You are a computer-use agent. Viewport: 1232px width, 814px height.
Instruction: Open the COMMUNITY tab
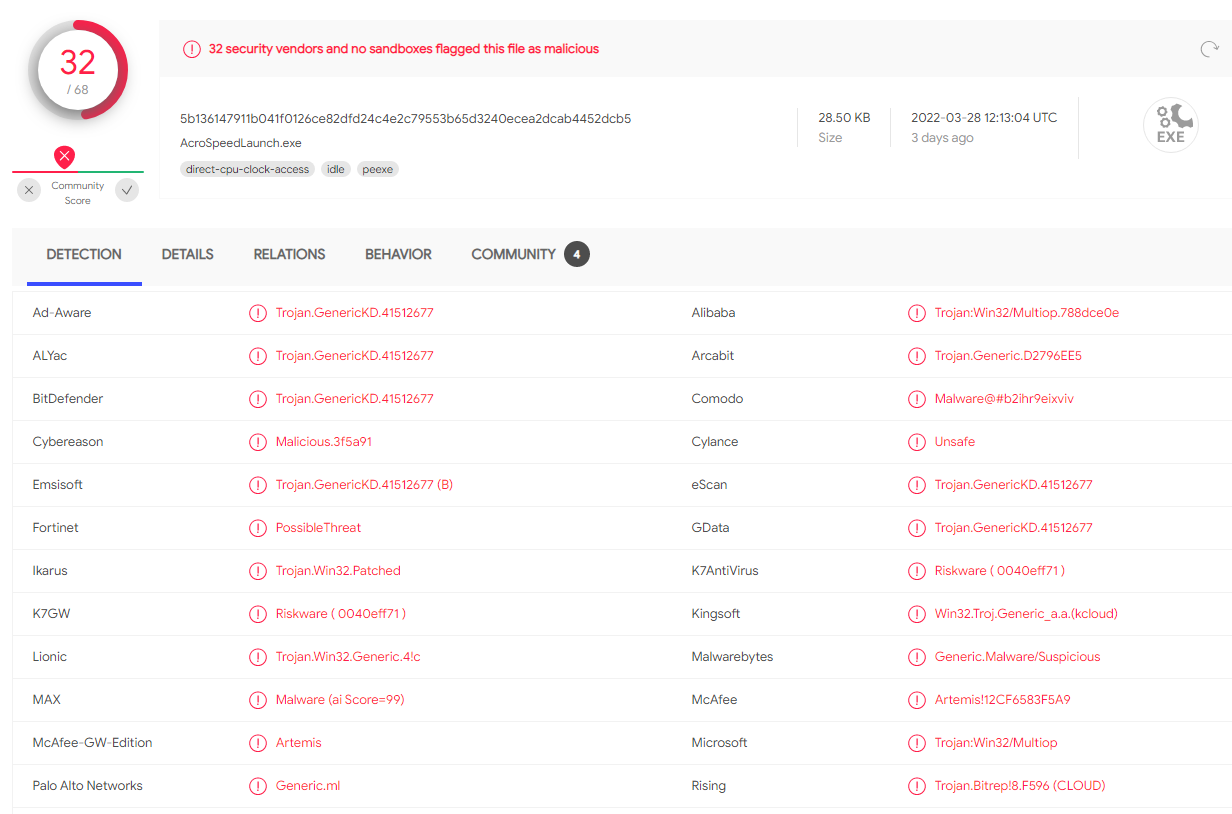(x=513, y=254)
